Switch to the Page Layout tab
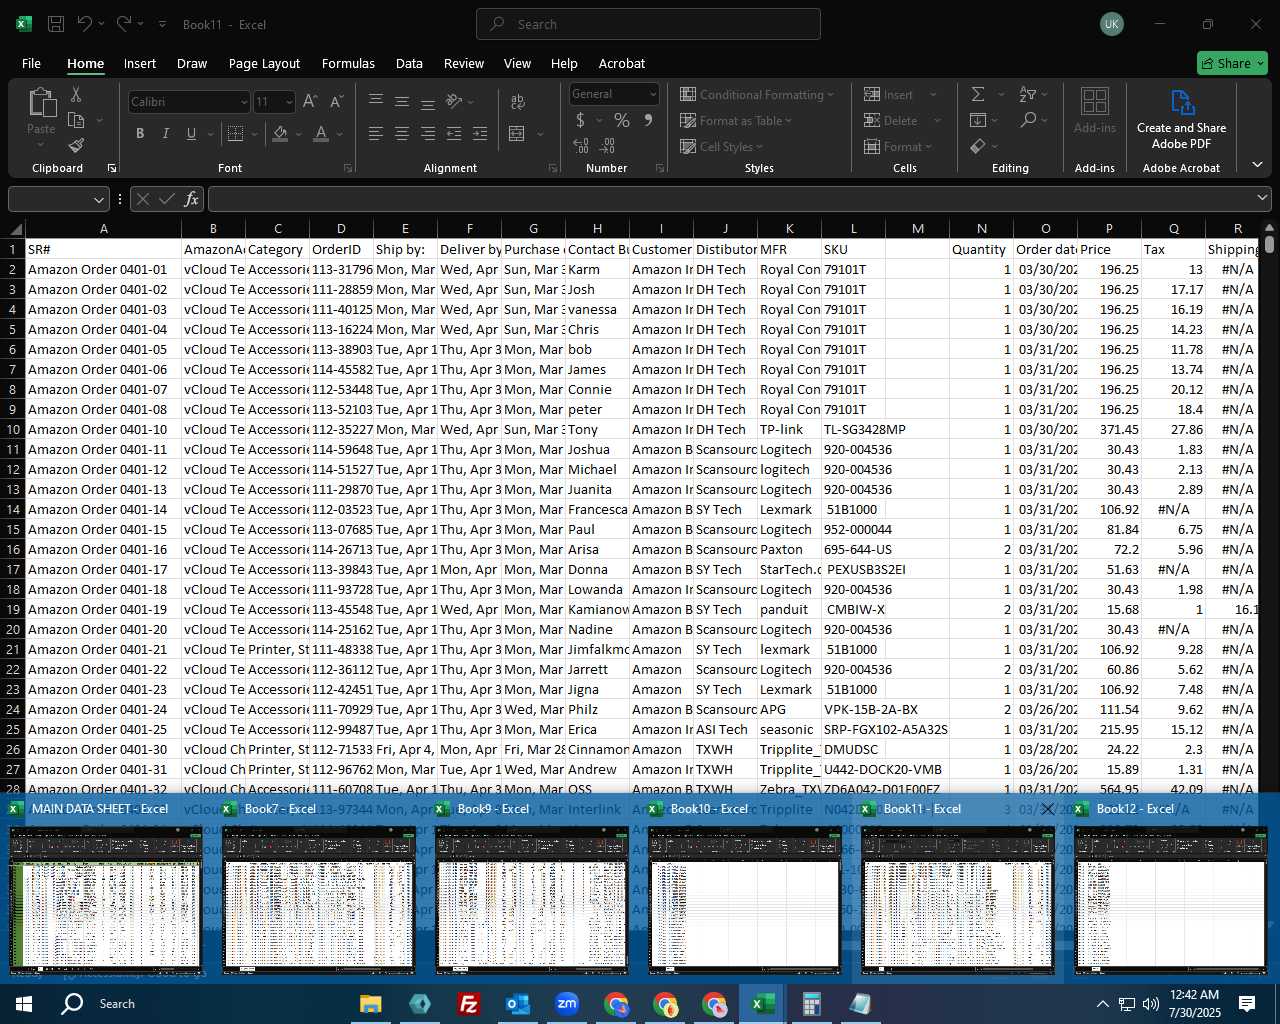 pyautogui.click(x=264, y=63)
